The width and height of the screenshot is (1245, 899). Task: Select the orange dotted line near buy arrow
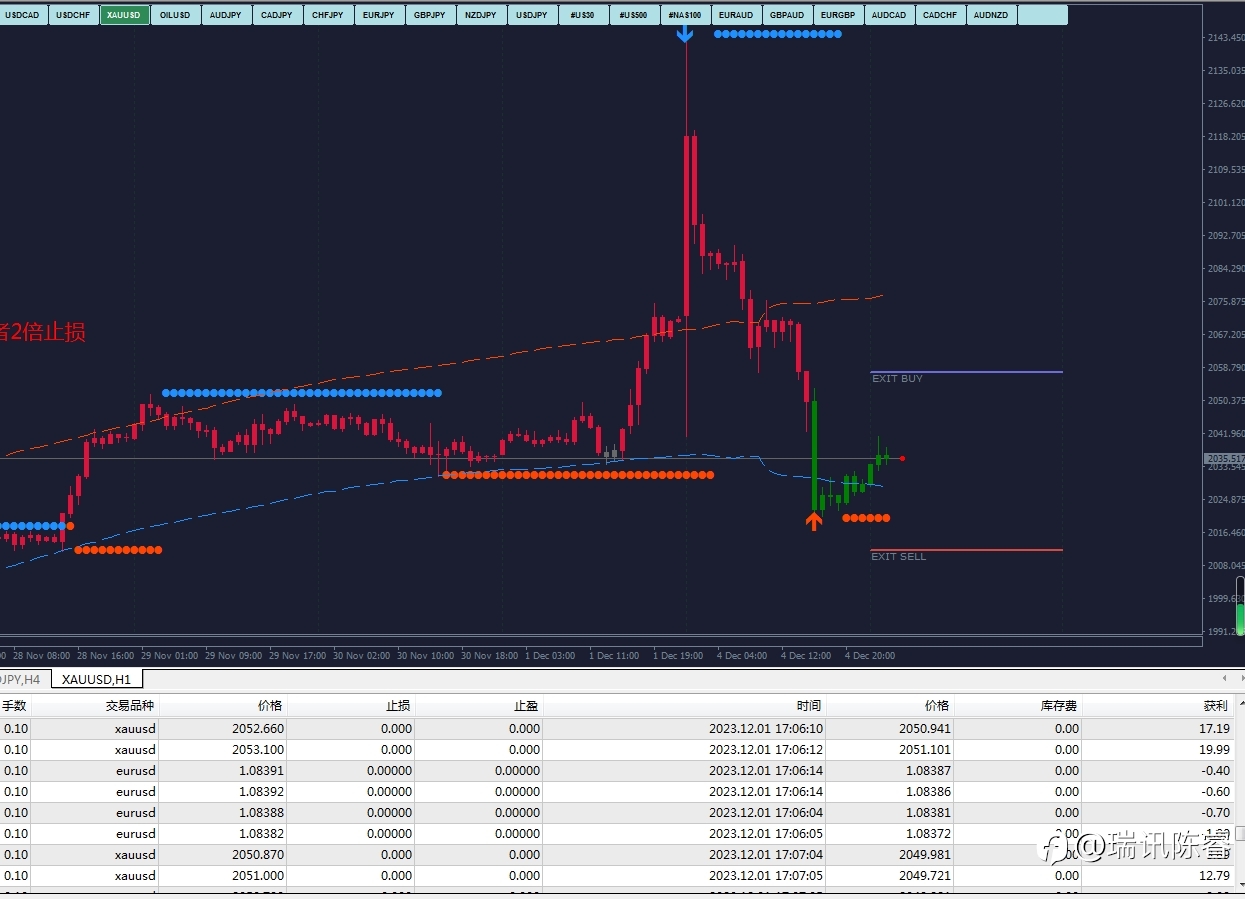click(x=866, y=518)
